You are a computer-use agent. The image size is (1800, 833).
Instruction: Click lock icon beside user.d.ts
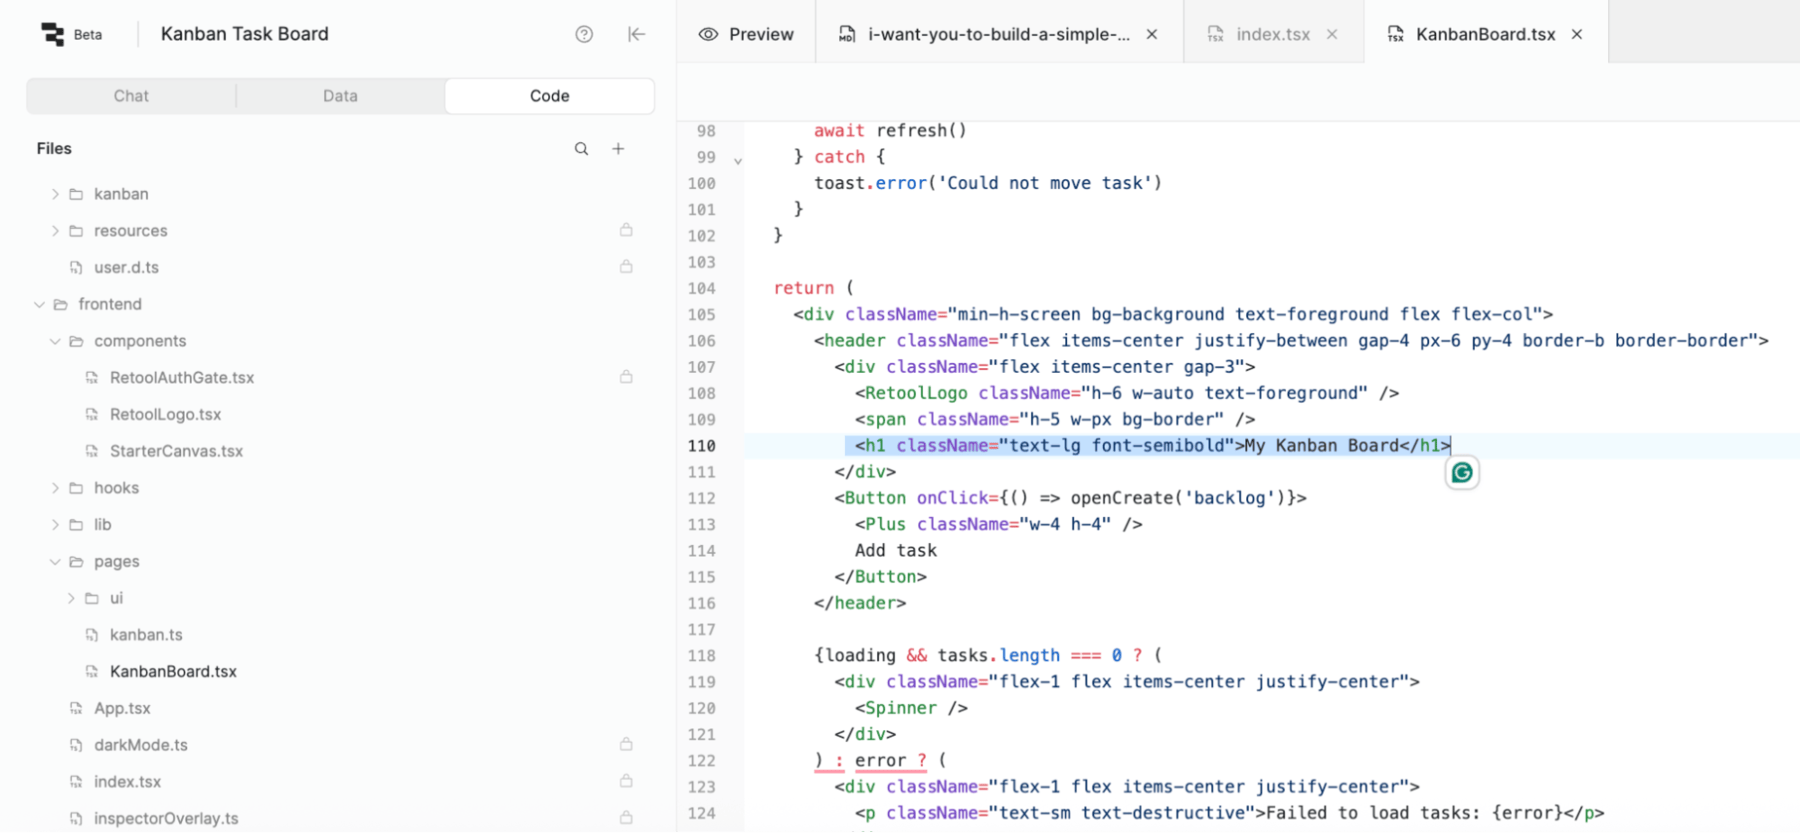(626, 267)
